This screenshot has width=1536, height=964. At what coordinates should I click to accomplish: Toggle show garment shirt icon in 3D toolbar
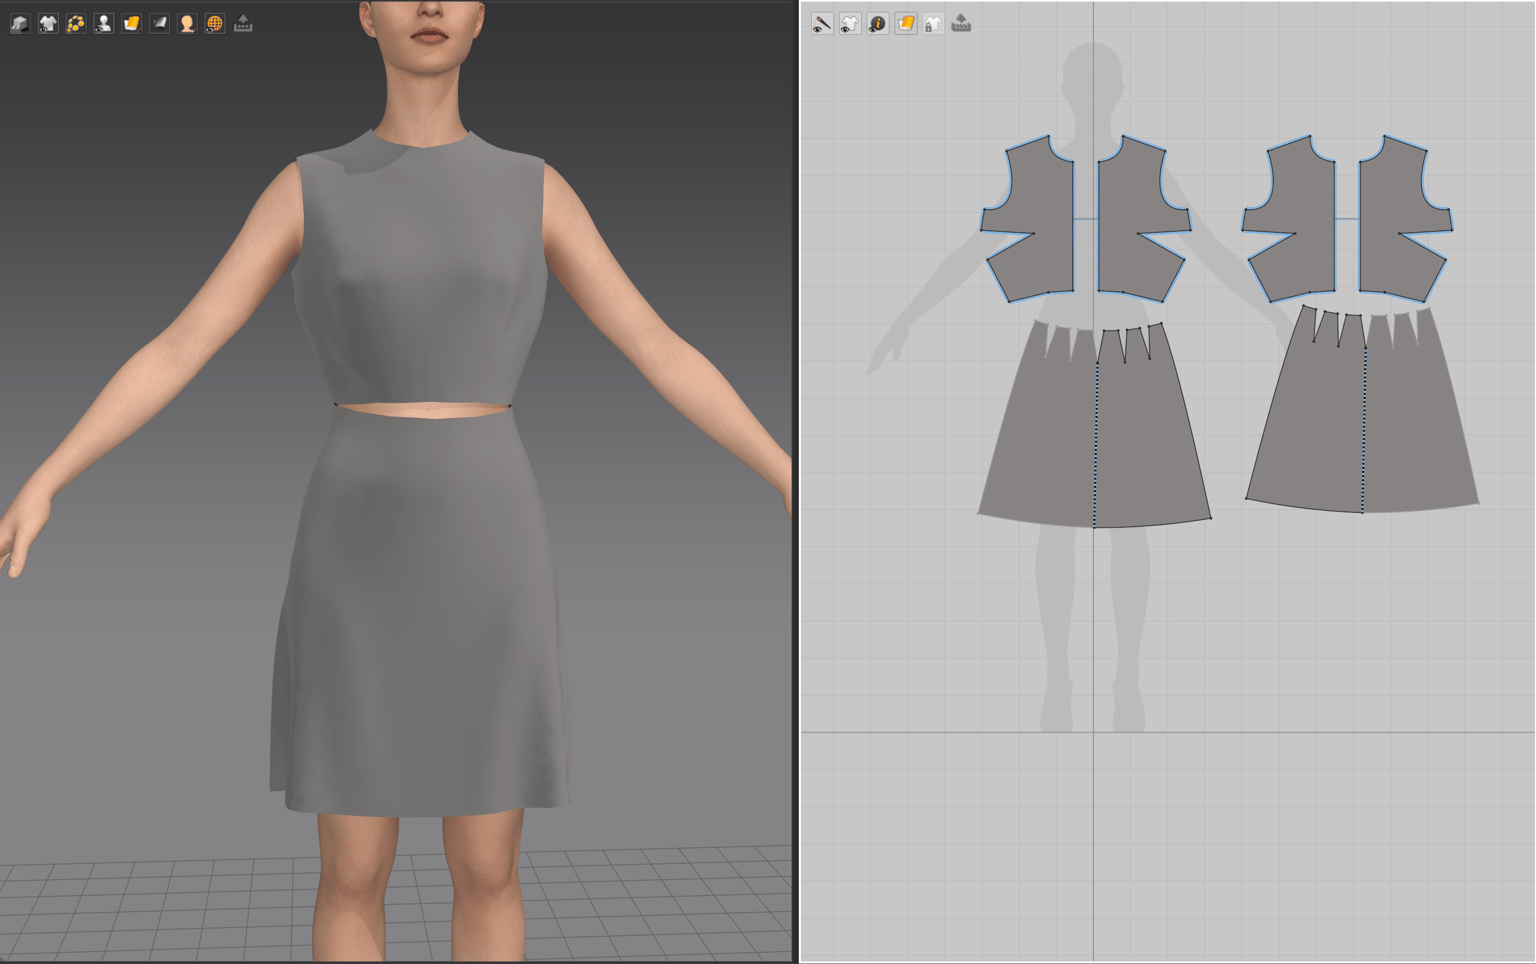coord(48,23)
